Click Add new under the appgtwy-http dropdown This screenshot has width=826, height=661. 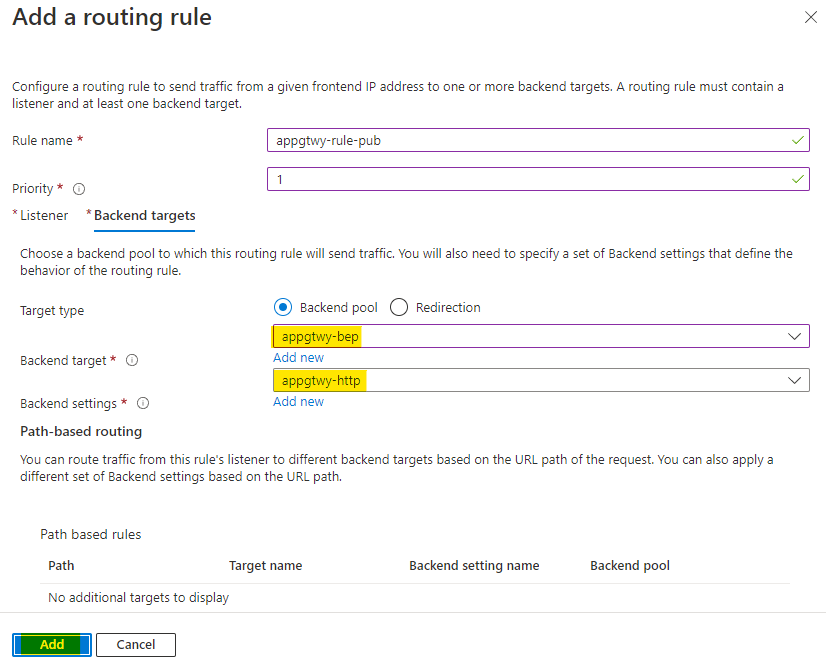pos(298,401)
